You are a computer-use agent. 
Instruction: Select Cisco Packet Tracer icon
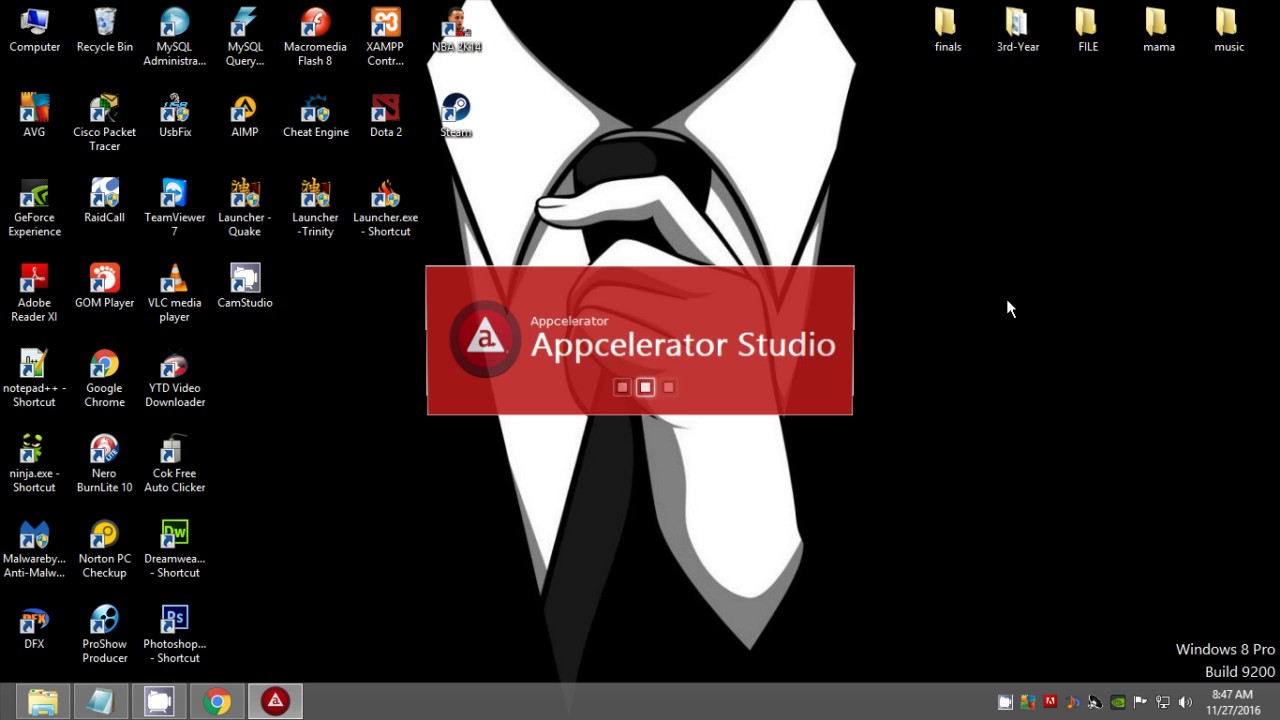pyautogui.click(x=105, y=123)
